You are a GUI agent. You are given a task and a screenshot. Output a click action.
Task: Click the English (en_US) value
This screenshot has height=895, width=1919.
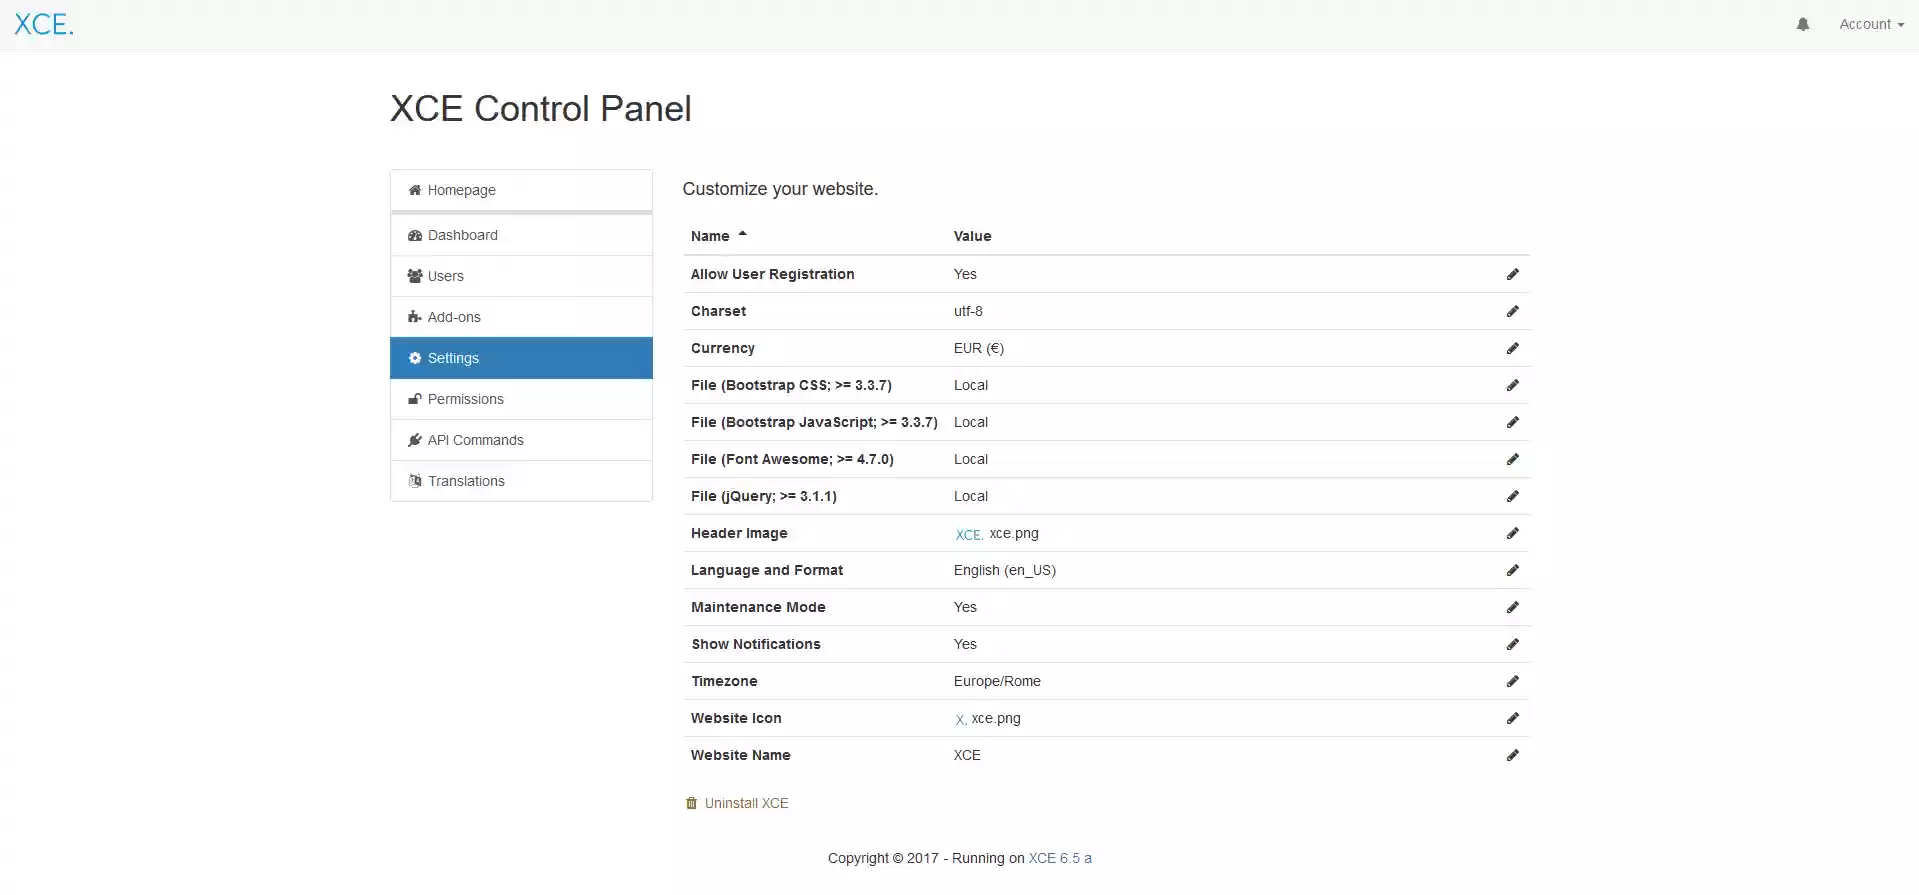1004,570
